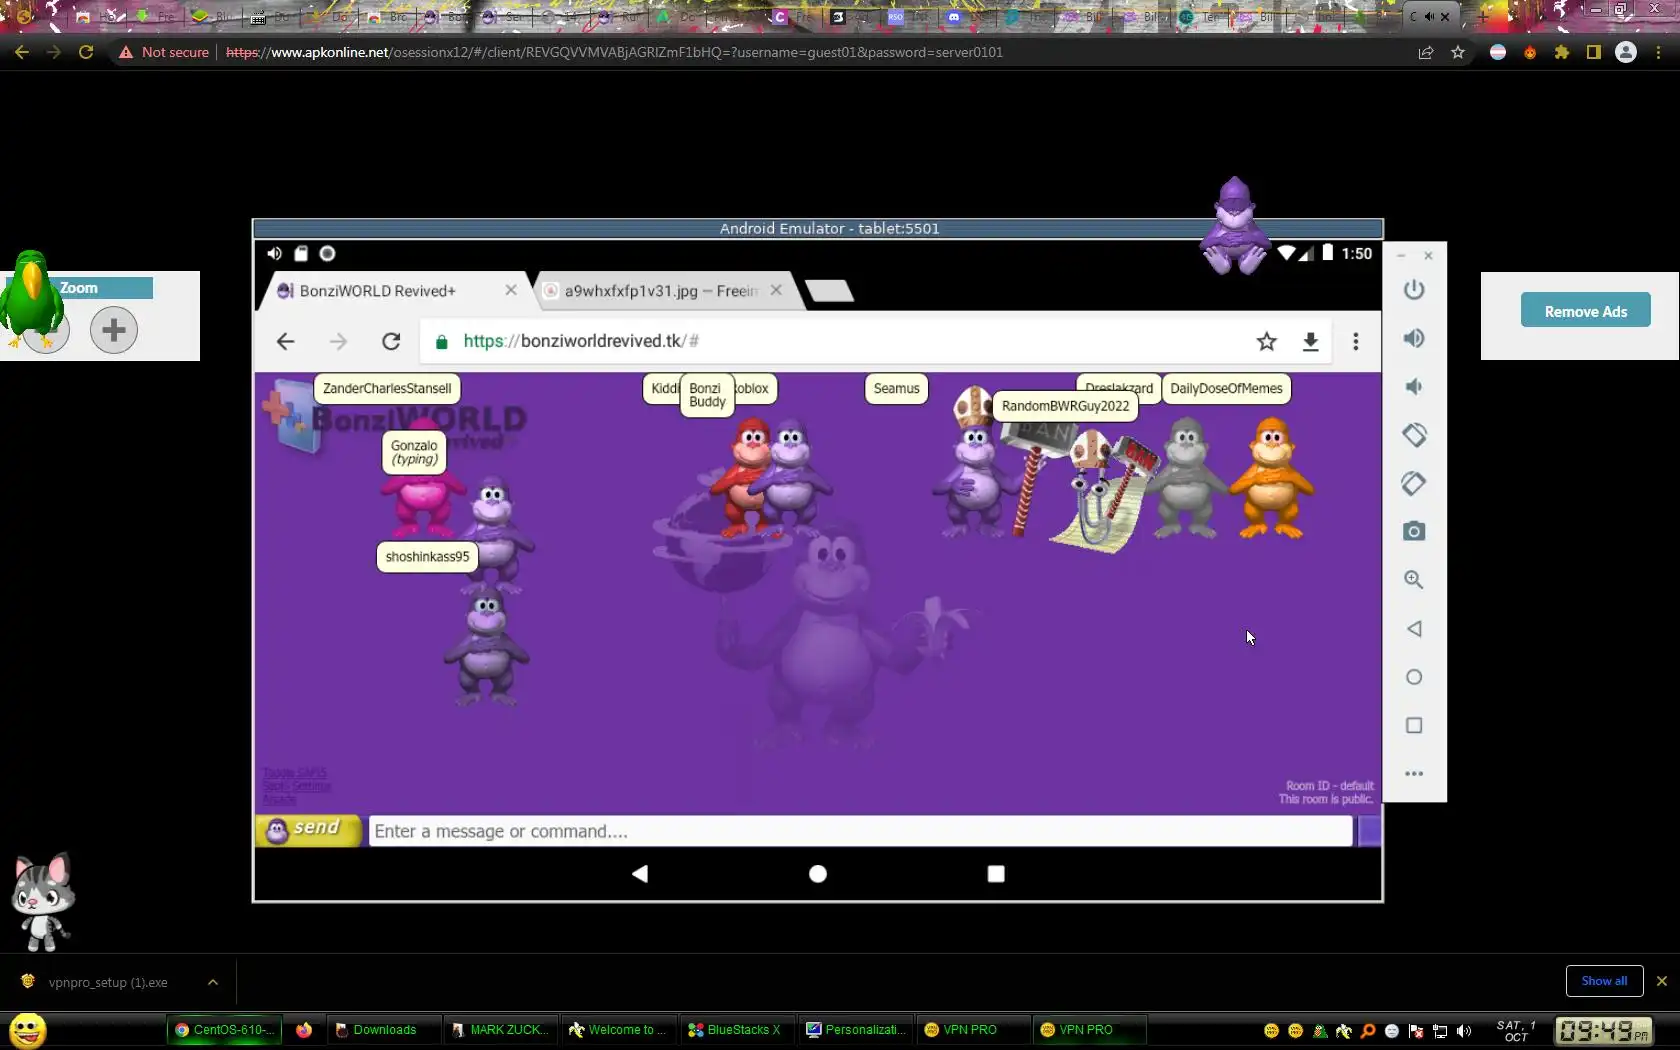Click the Gonzalo pink Bonzi character
Image resolution: width=1680 pixels, height=1050 pixels.
coord(421,500)
